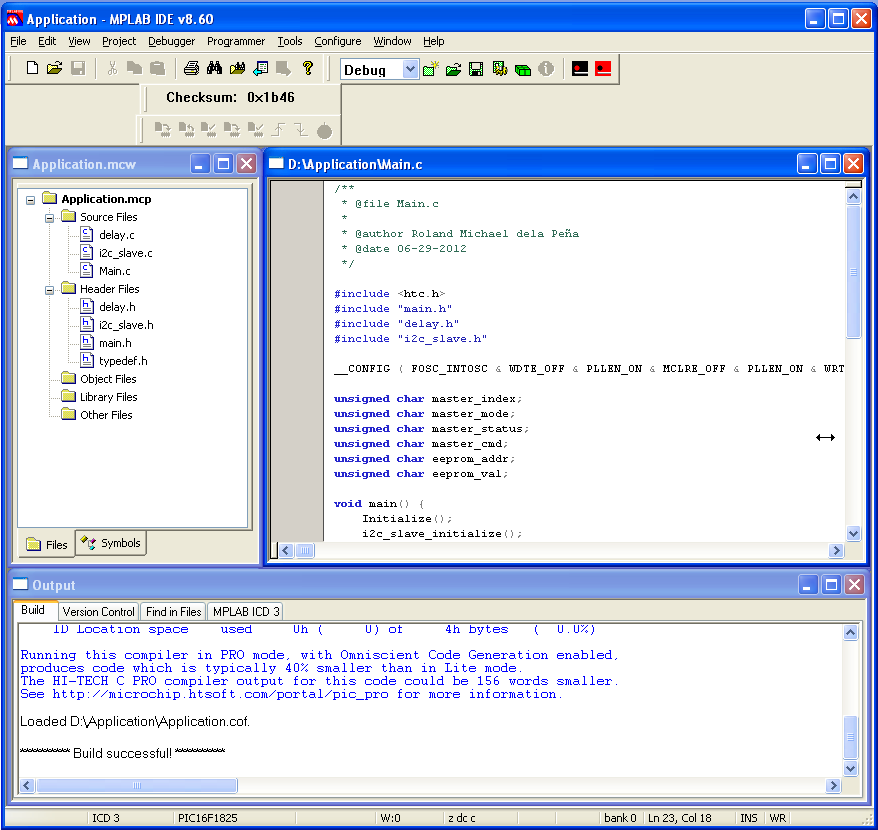
Task: Click the Paste clipboard icon
Action: pyautogui.click(x=158, y=68)
